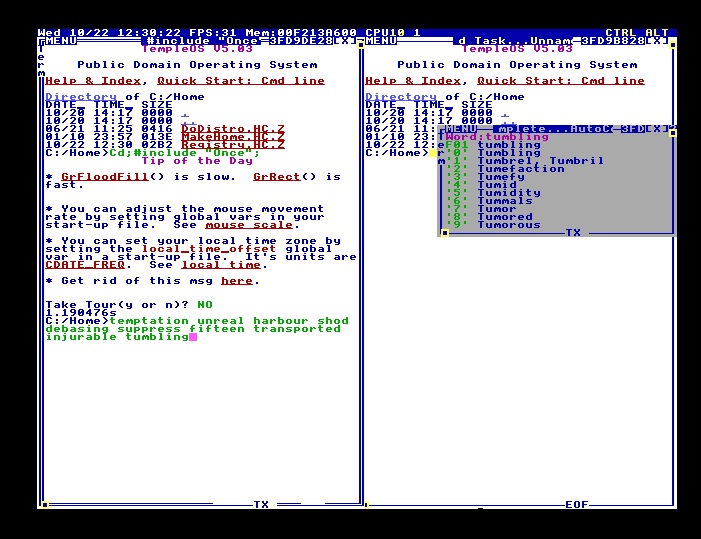Viewport: 701px width, 539px height.
Task: Click the AutoComplete bottom-left corner handle
Action: (x=445, y=233)
